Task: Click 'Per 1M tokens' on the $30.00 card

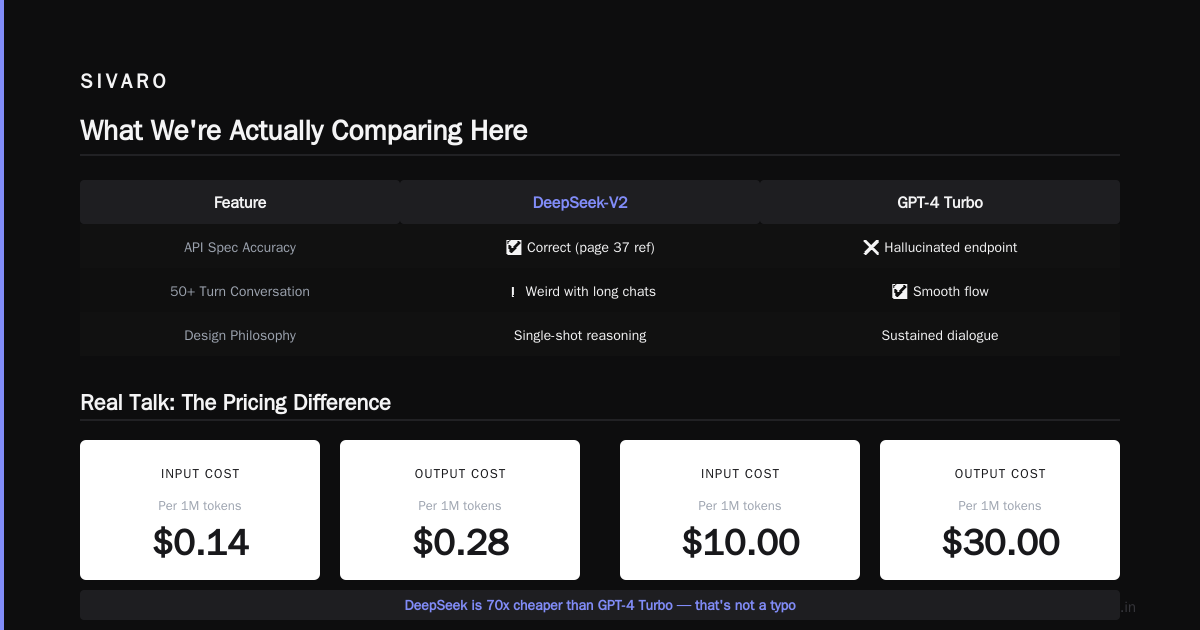Action: point(1000,506)
